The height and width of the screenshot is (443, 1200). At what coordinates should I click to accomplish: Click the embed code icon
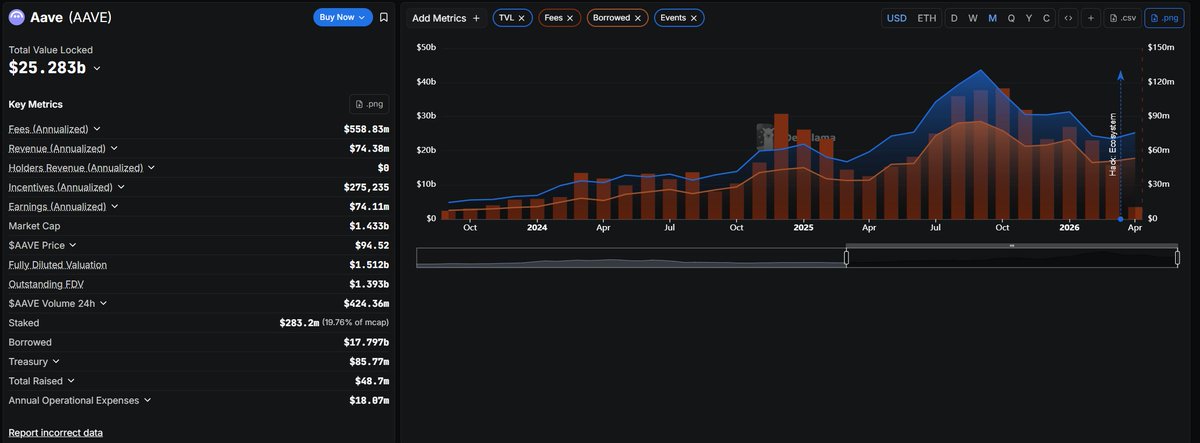(1068, 18)
